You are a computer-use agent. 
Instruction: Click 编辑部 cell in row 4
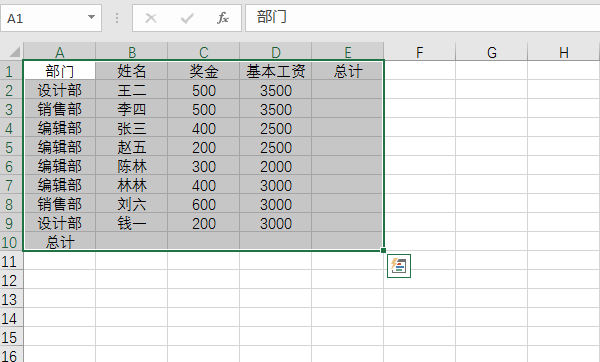pyautogui.click(x=59, y=127)
